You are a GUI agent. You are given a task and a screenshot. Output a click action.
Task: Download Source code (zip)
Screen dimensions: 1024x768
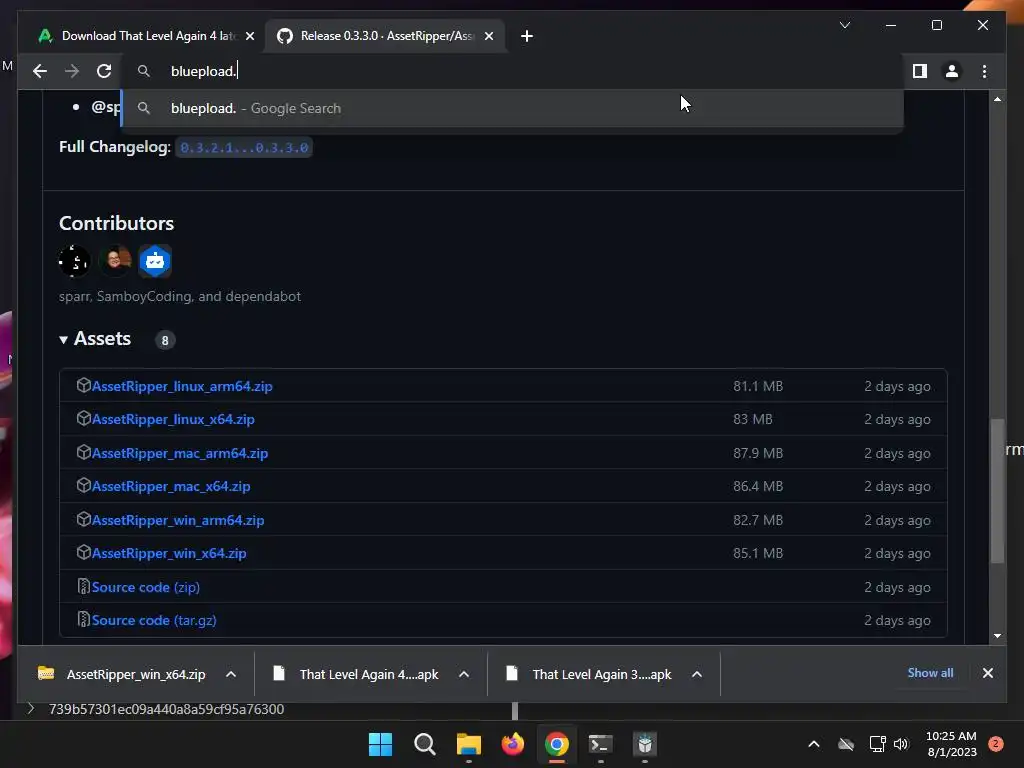(x=146, y=587)
